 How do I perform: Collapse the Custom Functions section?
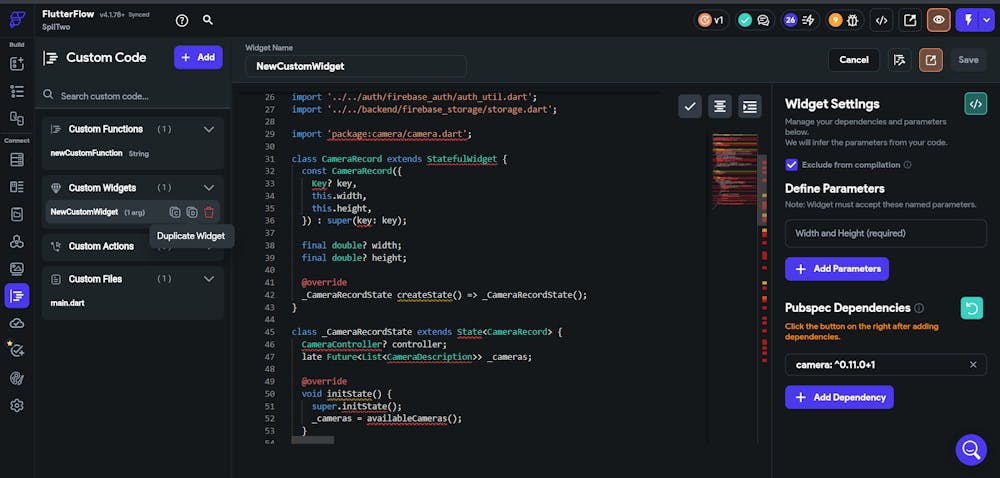(x=209, y=129)
